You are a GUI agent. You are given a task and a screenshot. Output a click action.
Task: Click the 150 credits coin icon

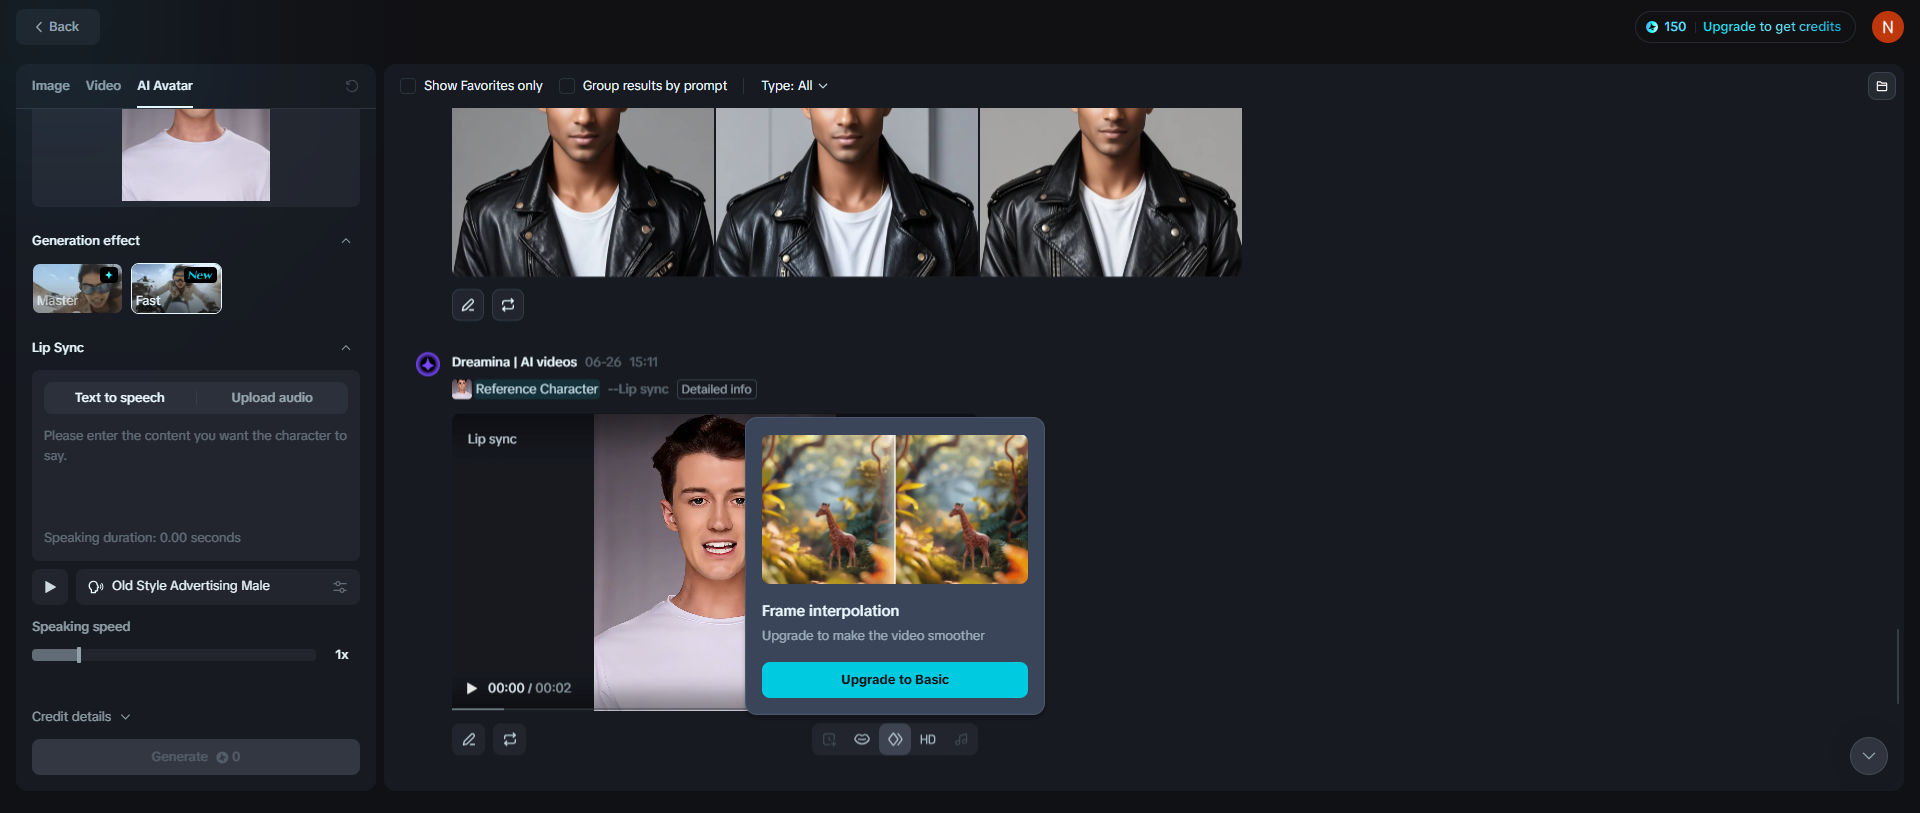1652,27
